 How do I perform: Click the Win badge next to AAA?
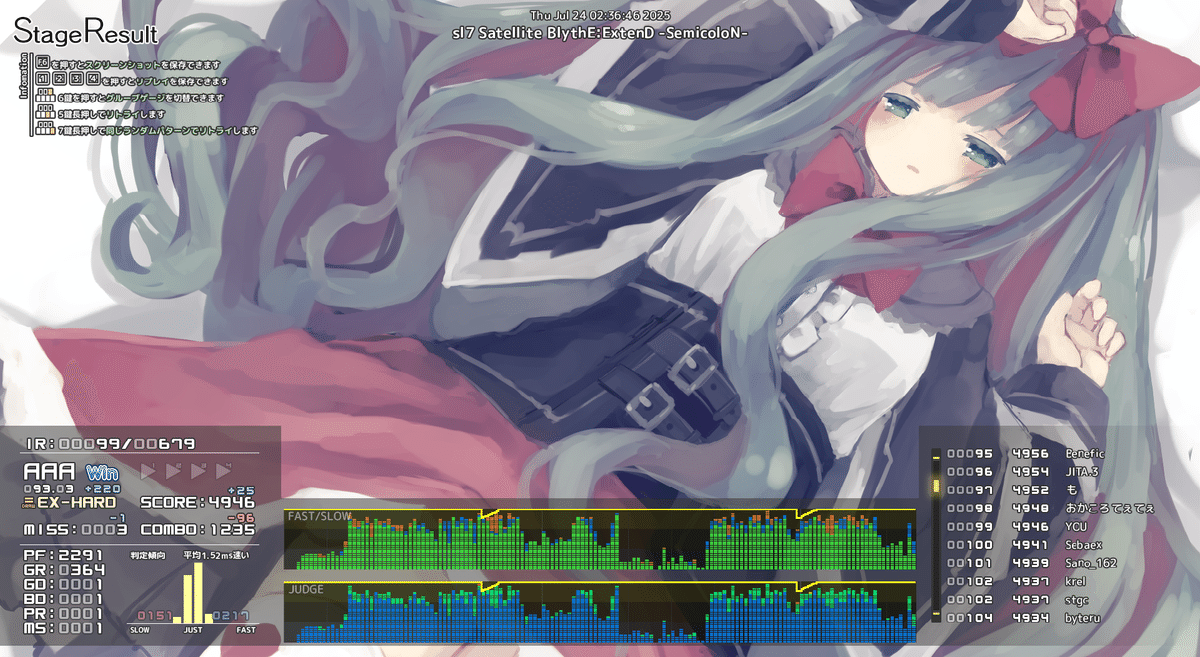click(103, 472)
